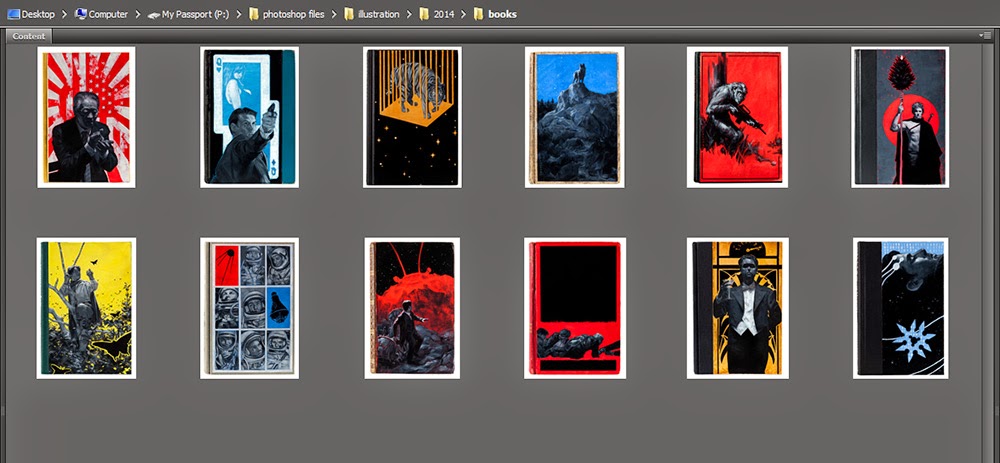Expand the chevron after Computer
The image size is (1000, 463).
pyautogui.click(x=137, y=14)
